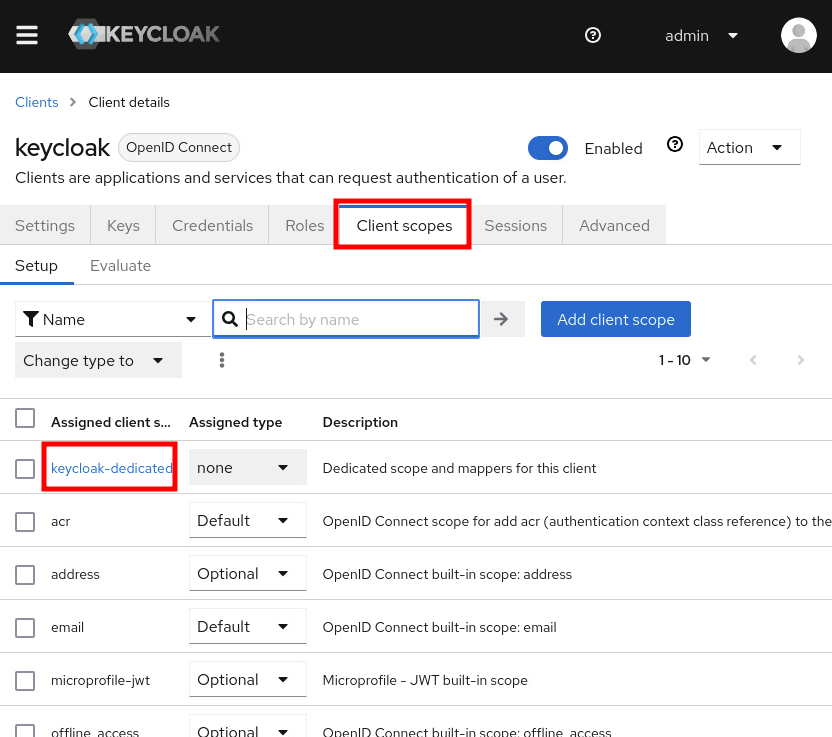
Task: Switch to the Settings tab
Action: (45, 226)
